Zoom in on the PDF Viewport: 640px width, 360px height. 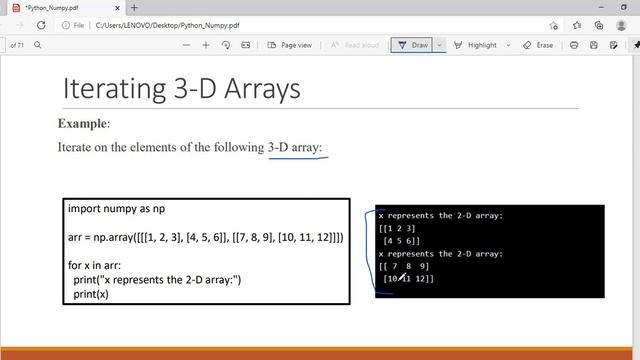[x=206, y=45]
